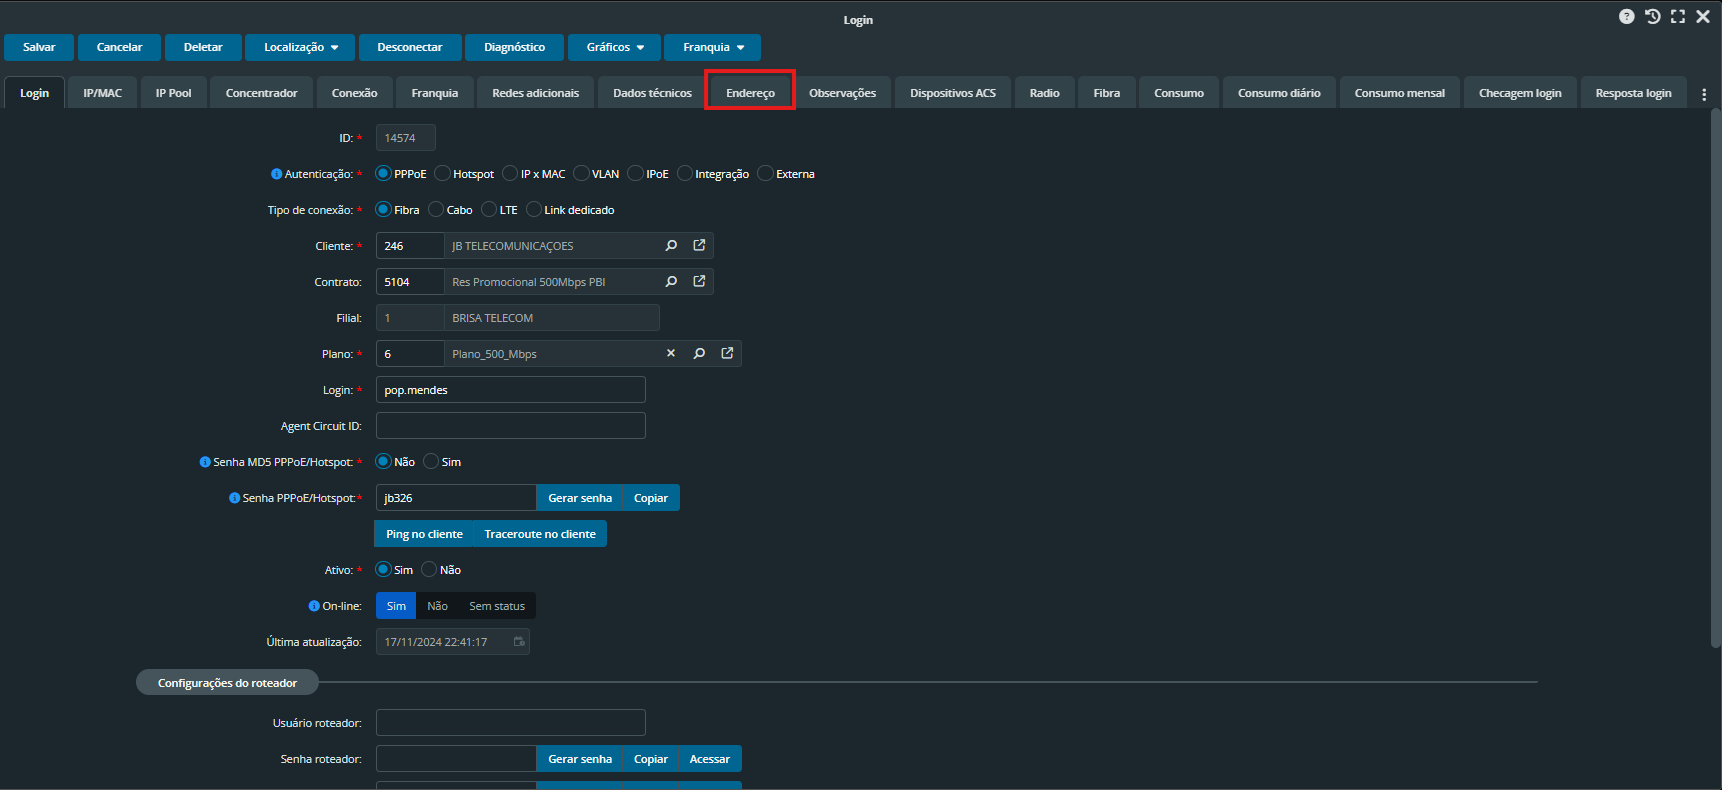
Task: Expand the Localização dropdown
Action: point(301,48)
